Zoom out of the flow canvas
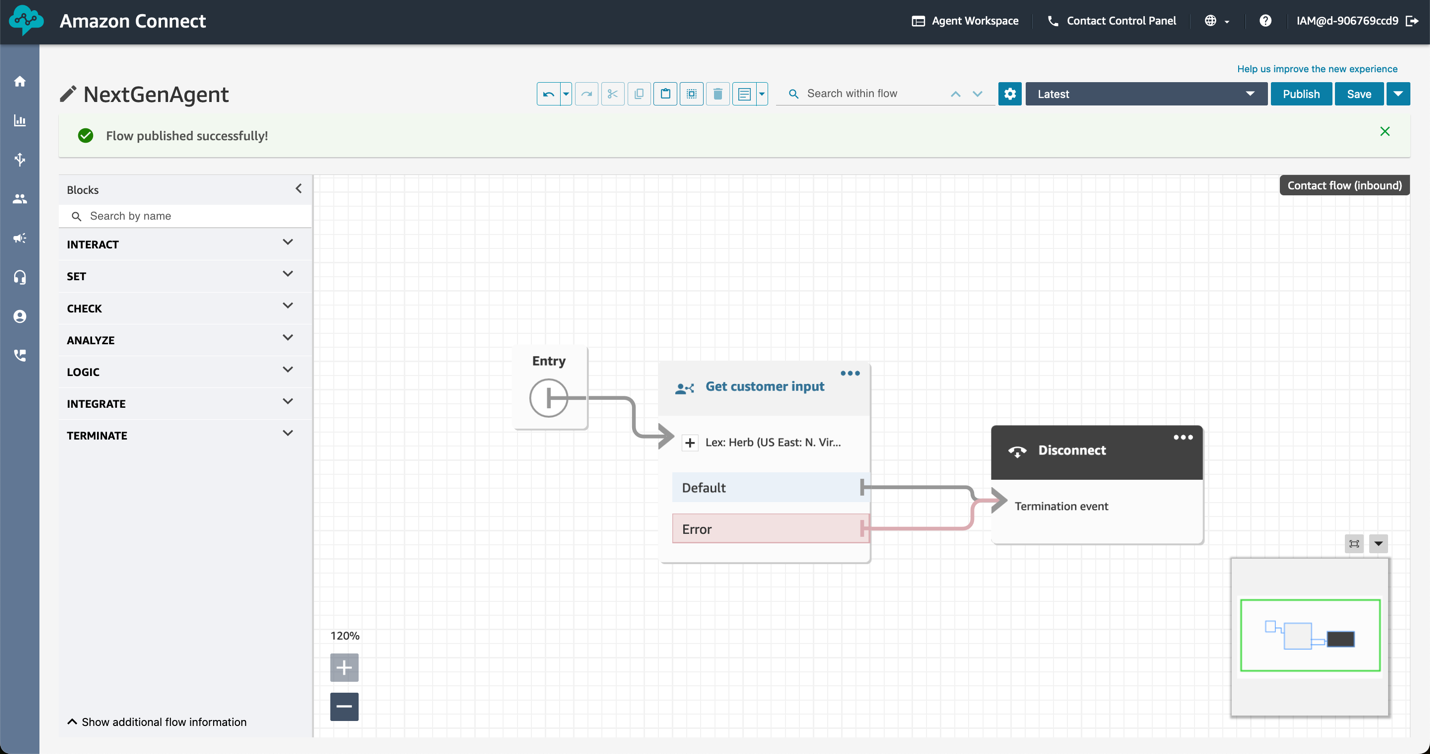The width and height of the screenshot is (1430, 754). (344, 707)
